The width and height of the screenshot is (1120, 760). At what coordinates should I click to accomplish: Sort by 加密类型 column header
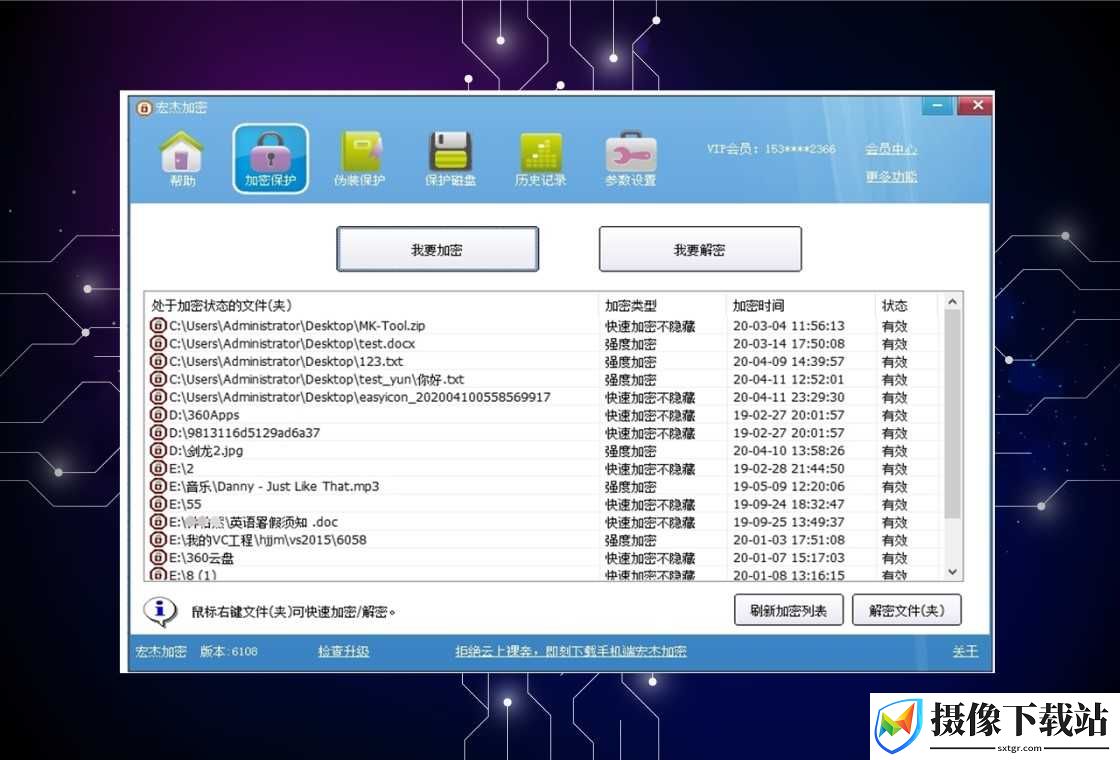662,306
